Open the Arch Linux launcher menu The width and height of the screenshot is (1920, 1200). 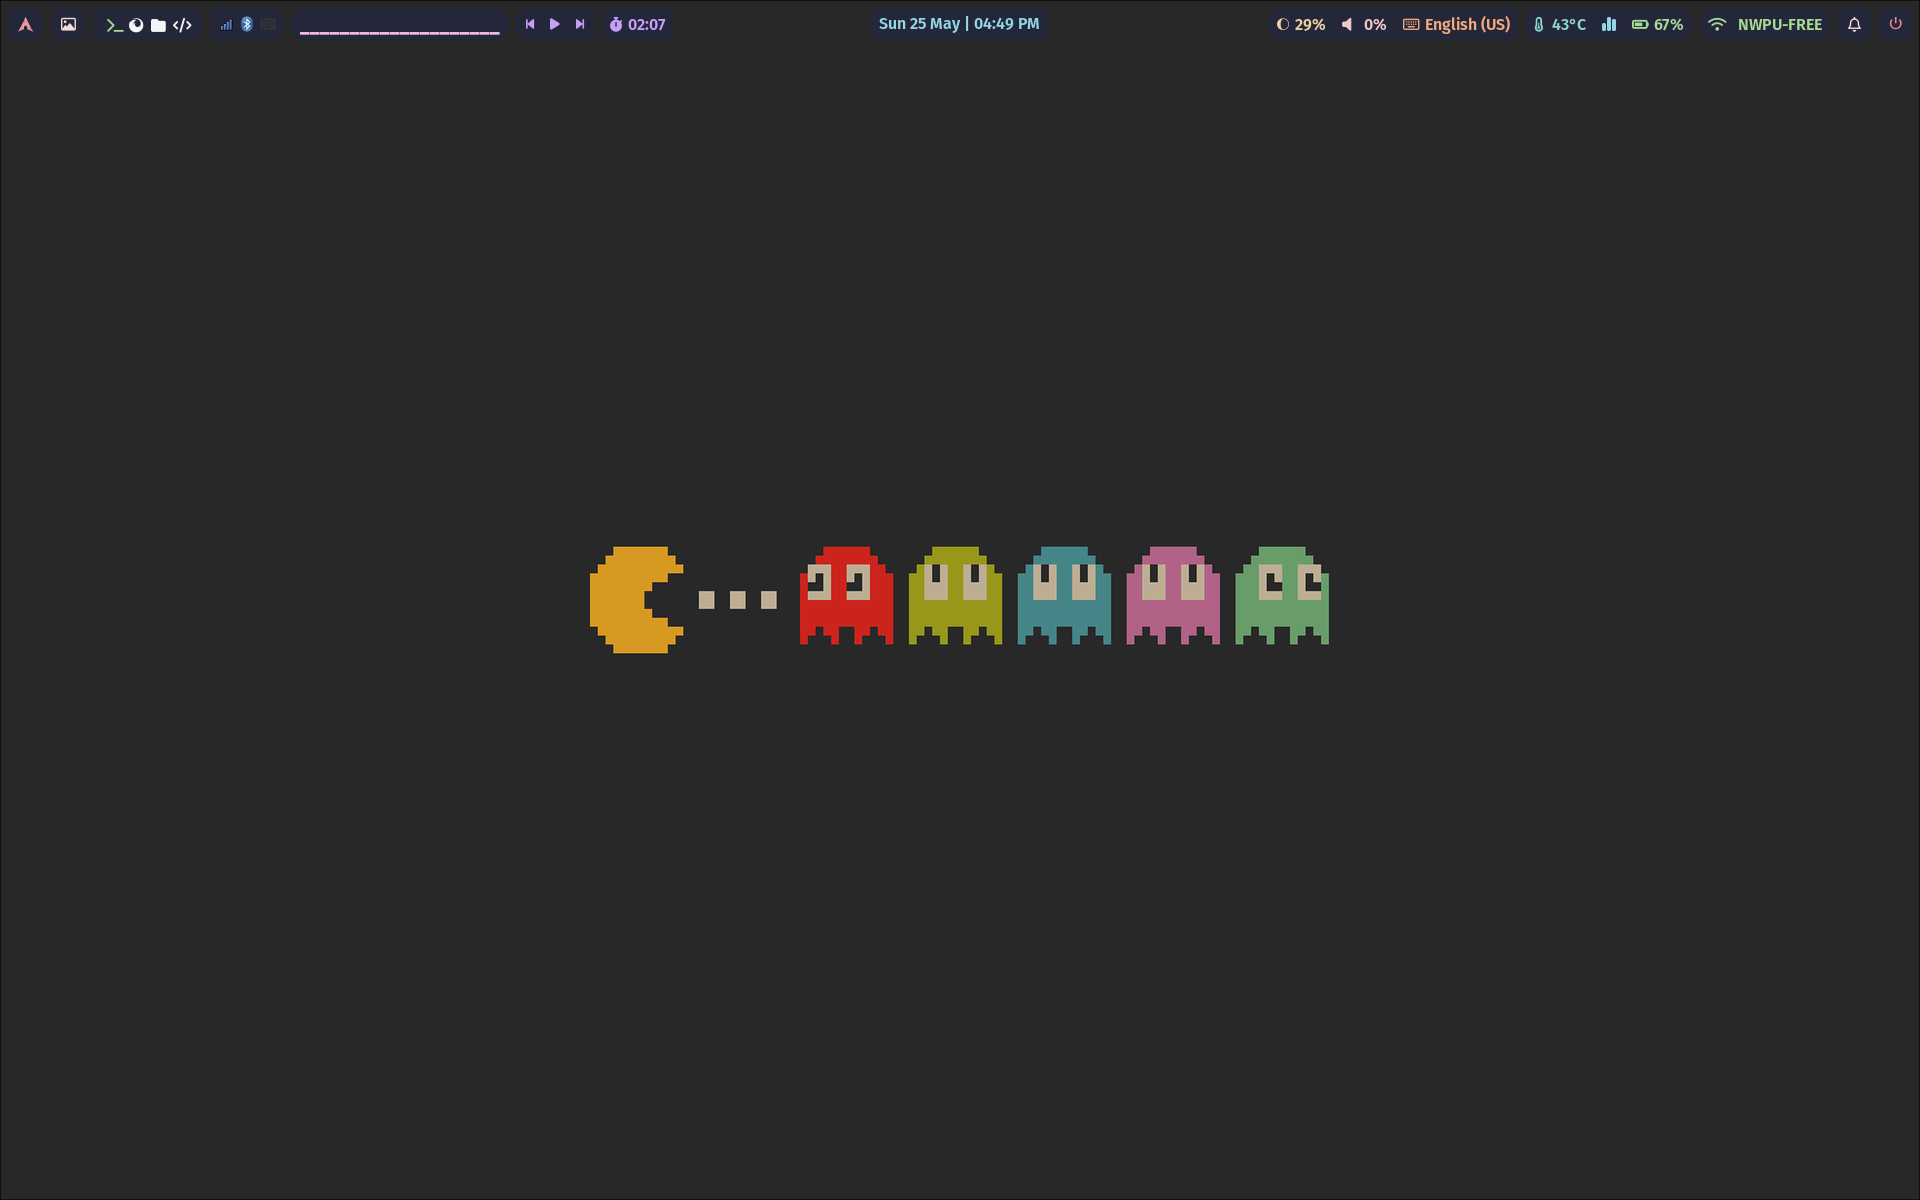[x=26, y=25]
